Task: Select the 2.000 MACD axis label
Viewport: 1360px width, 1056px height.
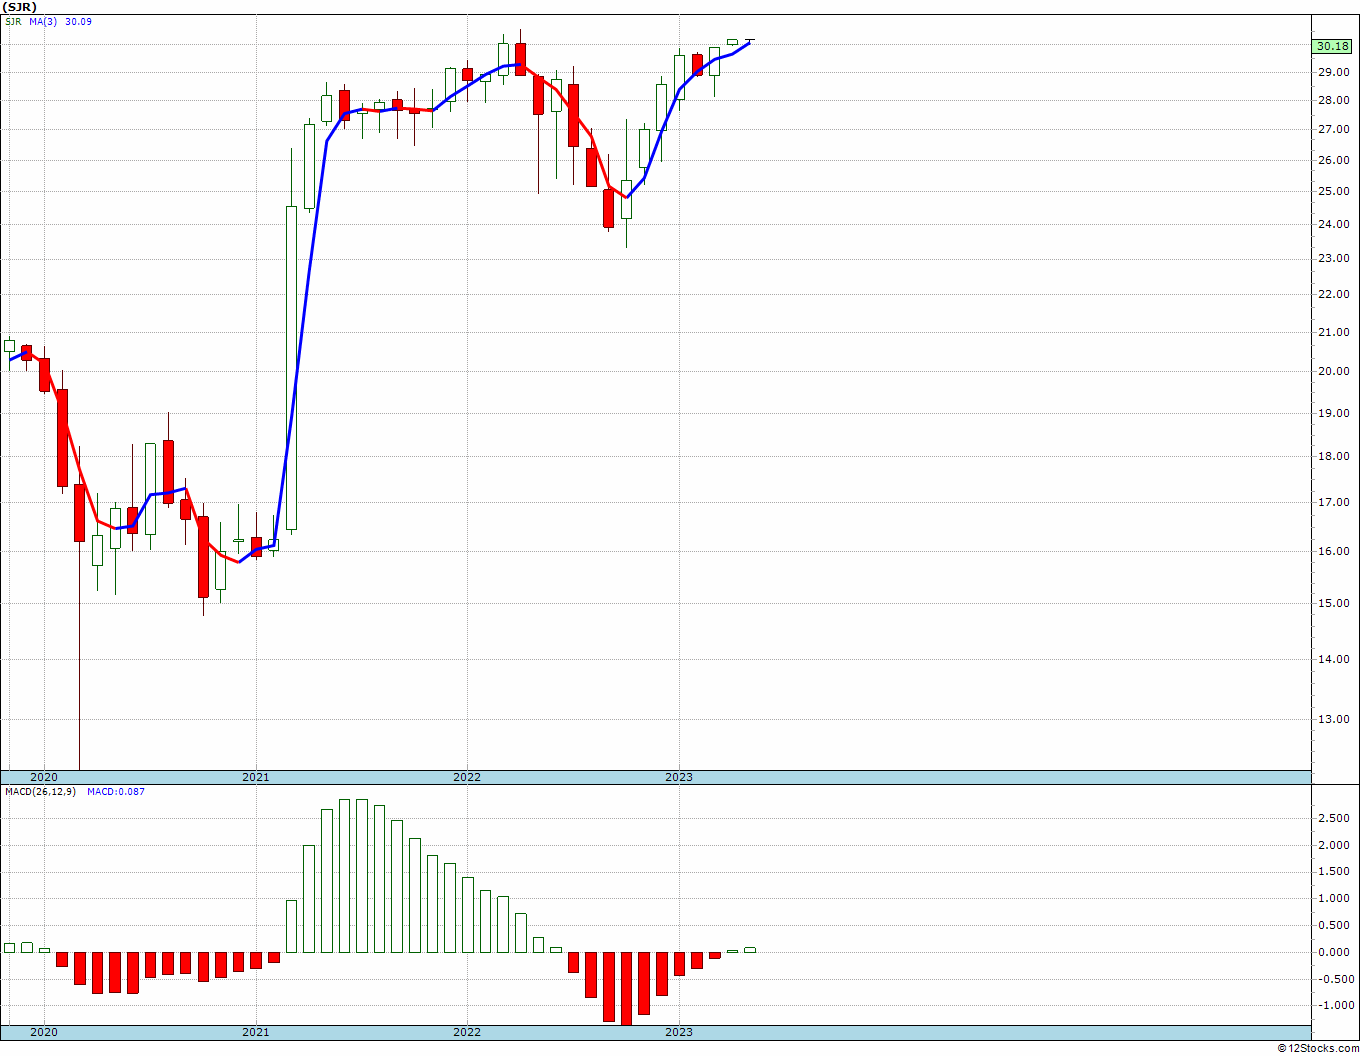Action: point(1334,845)
